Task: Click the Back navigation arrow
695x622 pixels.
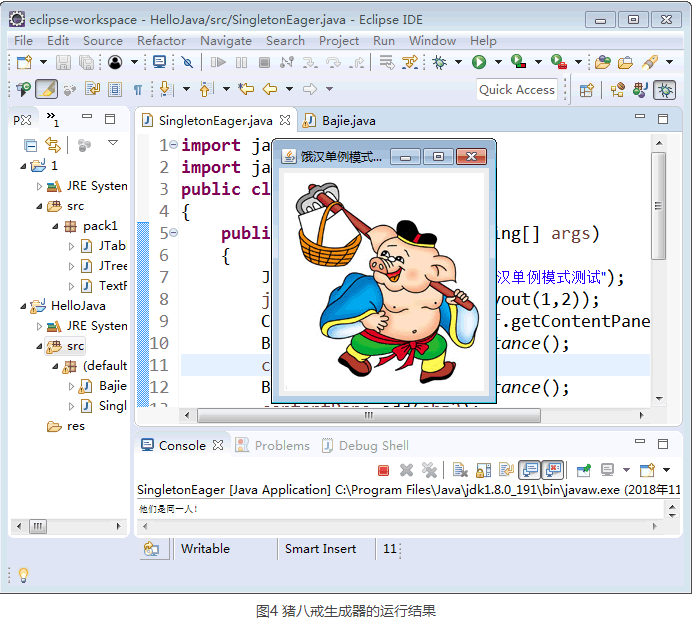Action: [x=270, y=89]
